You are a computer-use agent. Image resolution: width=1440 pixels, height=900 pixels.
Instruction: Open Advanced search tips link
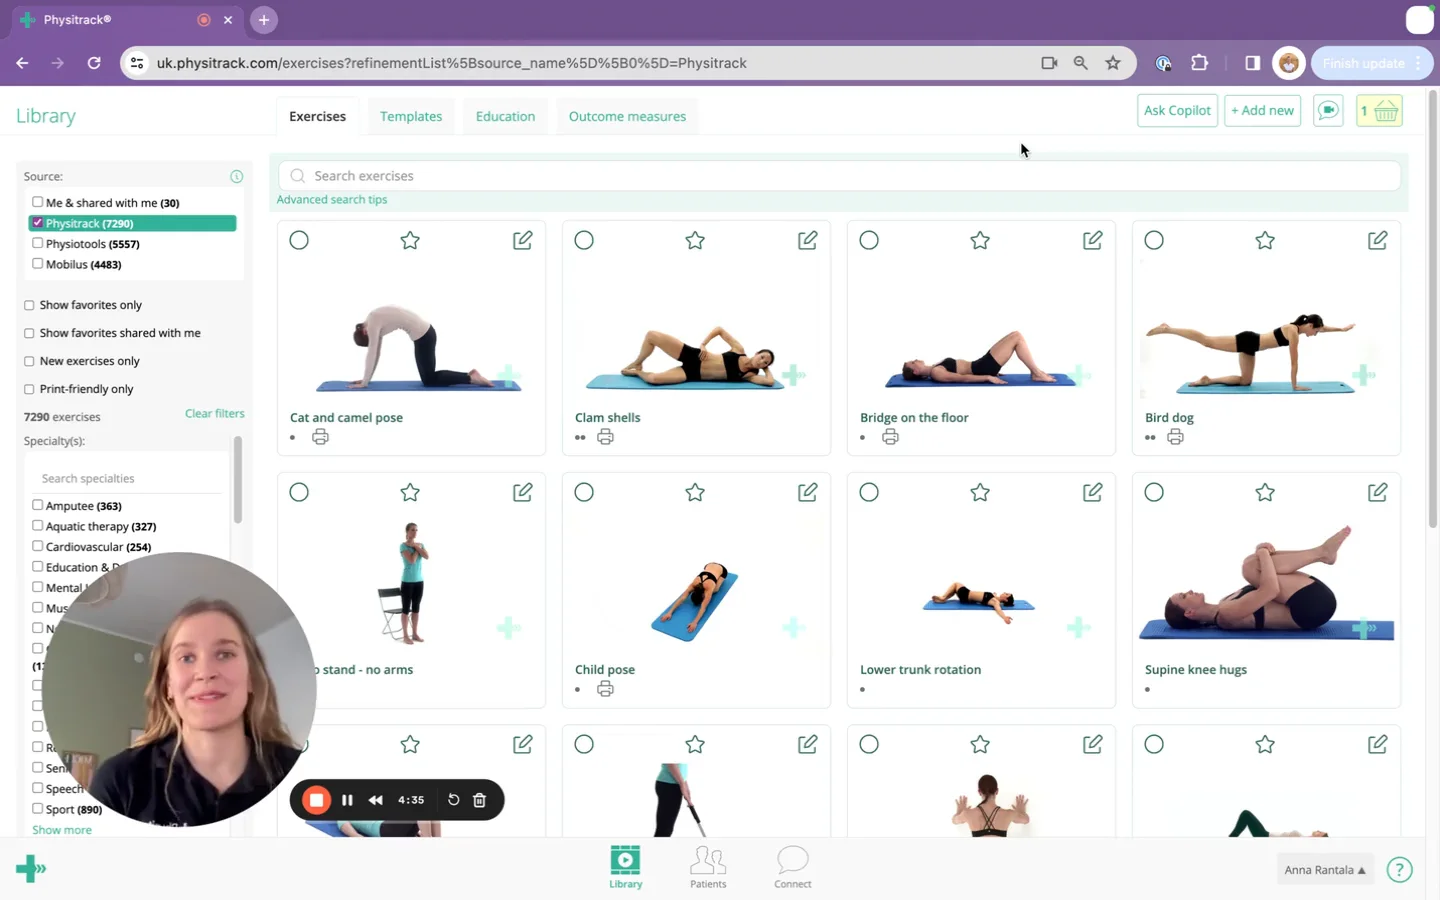(332, 200)
